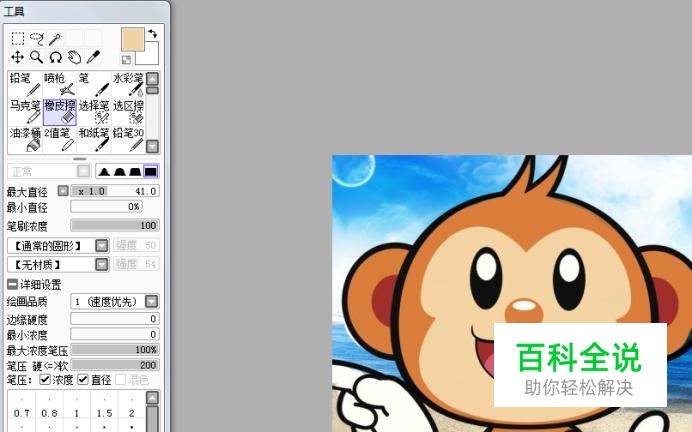Adjust the 最大直径 size slider
Image resolution: width=692 pixels, height=432 pixels.
pyautogui.click(x=115, y=191)
